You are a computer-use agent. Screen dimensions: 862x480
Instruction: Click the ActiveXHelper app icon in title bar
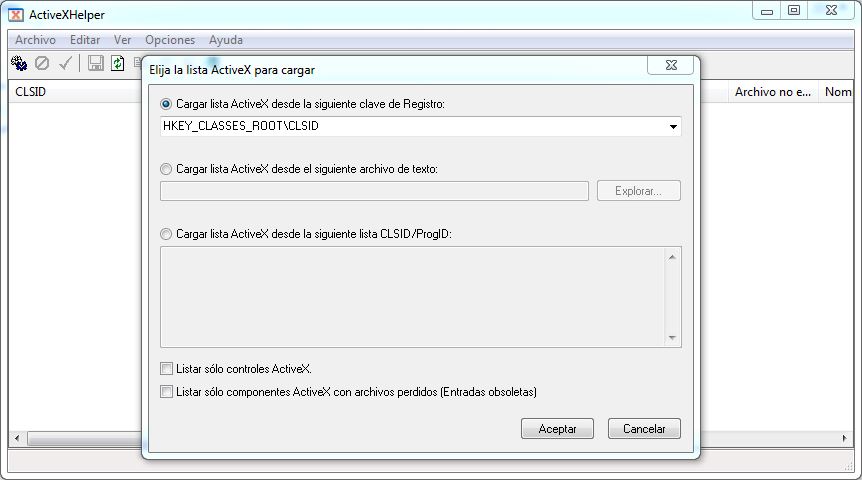[16, 15]
